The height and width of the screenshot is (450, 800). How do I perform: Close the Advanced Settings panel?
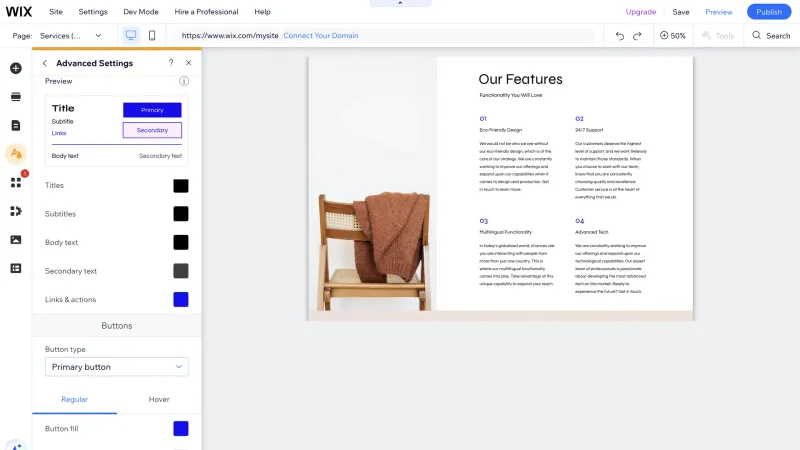click(189, 63)
